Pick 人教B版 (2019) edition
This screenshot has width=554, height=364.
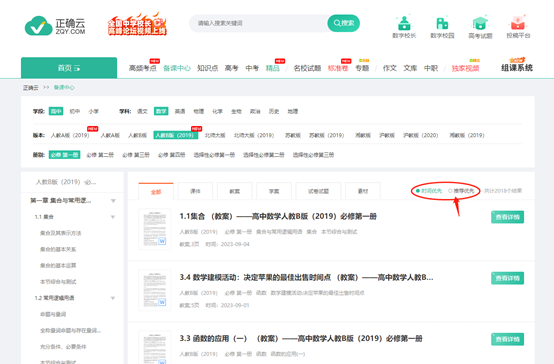point(175,135)
